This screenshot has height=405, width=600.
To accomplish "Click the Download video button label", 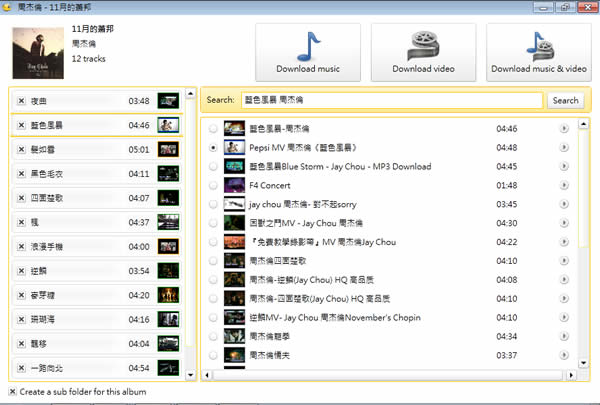I will 423,69.
